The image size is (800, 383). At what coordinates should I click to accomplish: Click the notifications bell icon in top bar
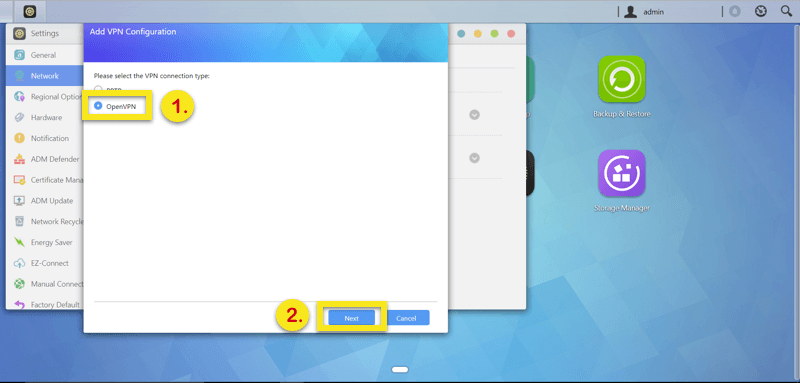click(x=734, y=11)
